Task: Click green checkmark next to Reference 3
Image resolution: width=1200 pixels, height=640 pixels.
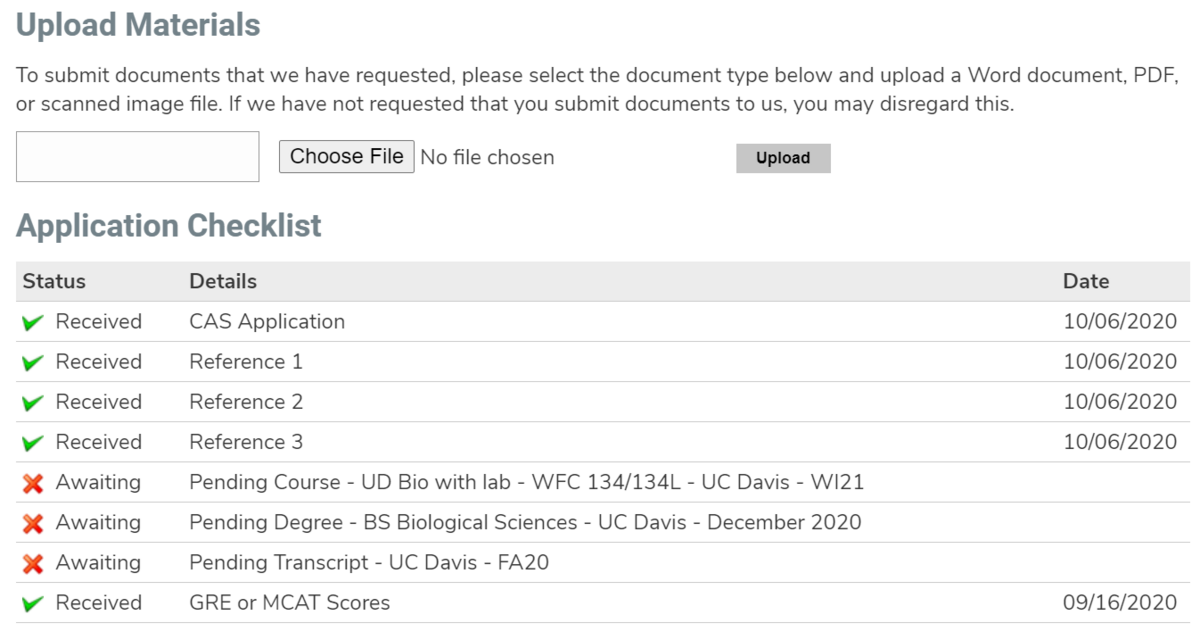Action: click(x=33, y=443)
